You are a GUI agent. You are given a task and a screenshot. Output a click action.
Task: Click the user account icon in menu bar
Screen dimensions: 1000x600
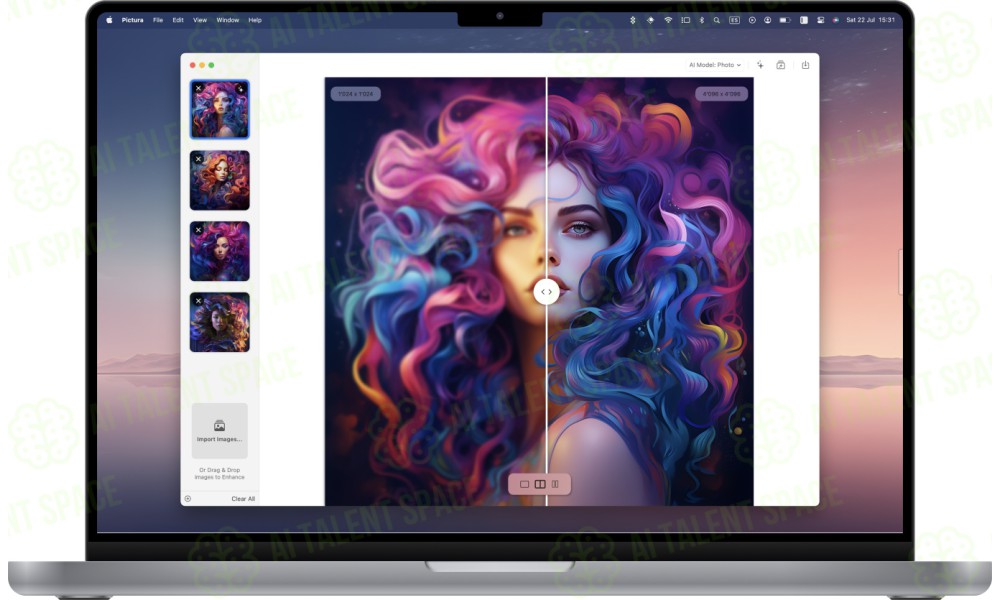767,20
